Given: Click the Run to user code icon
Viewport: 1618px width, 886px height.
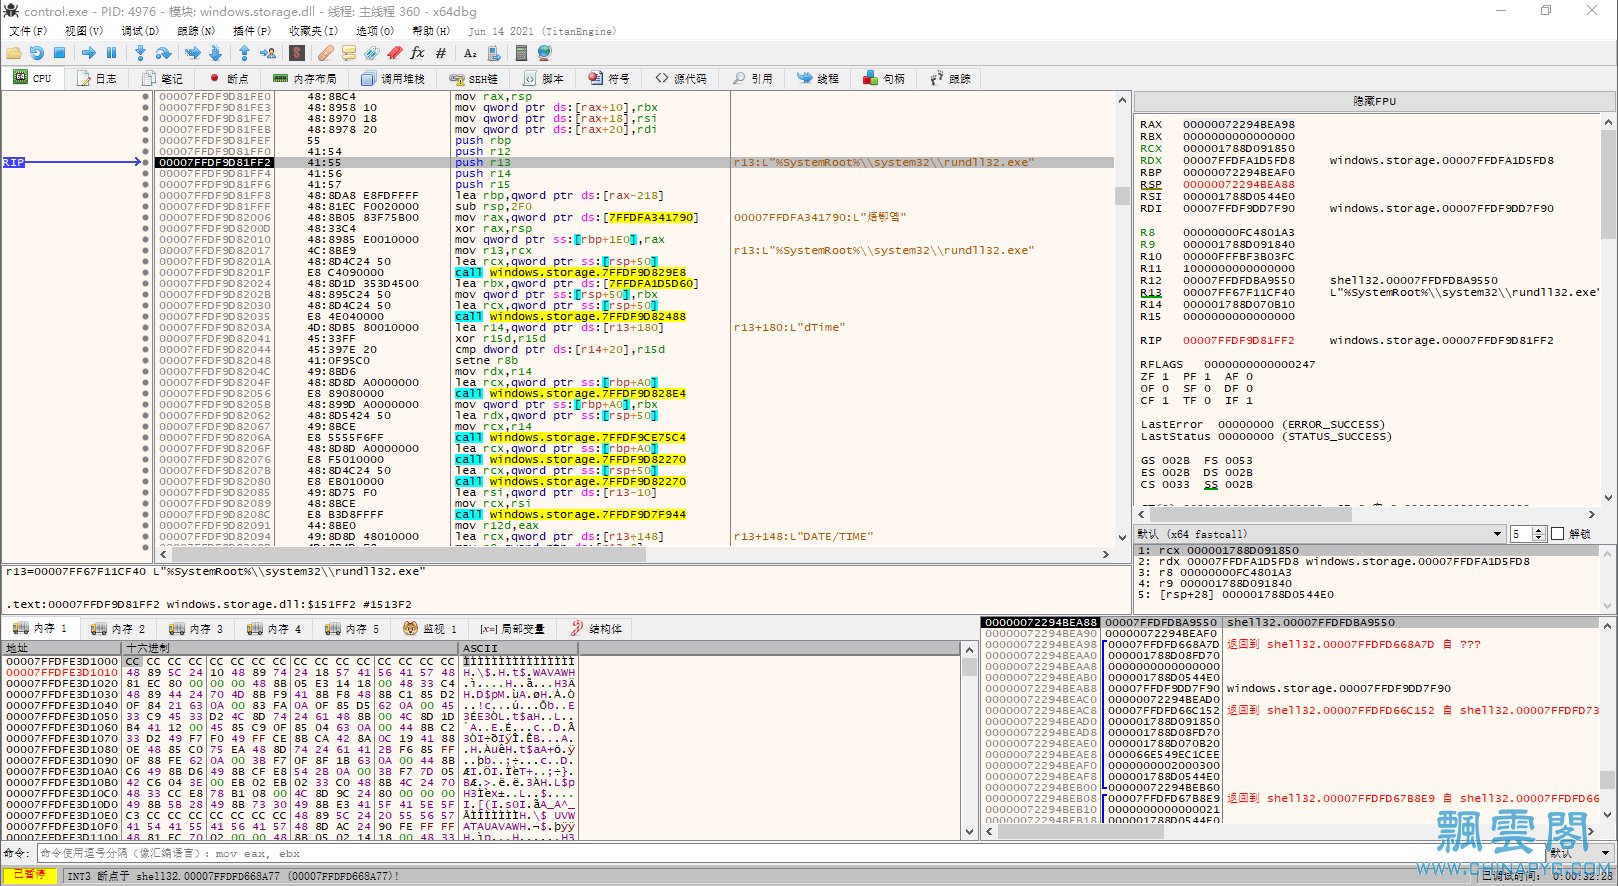Looking at the screenshot, I should pos(267,53).
